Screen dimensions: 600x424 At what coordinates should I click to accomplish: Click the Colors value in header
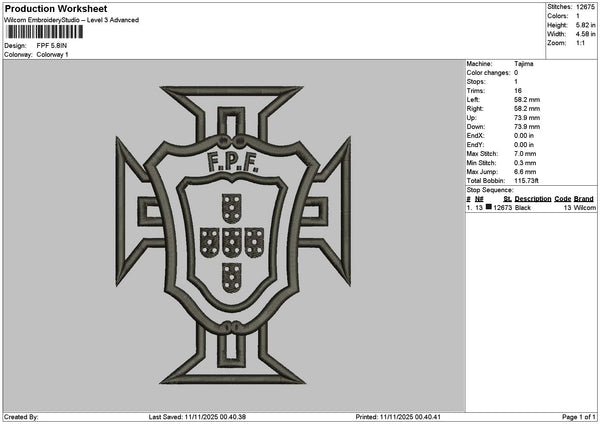pyautogui.click(x=577, y=16)
